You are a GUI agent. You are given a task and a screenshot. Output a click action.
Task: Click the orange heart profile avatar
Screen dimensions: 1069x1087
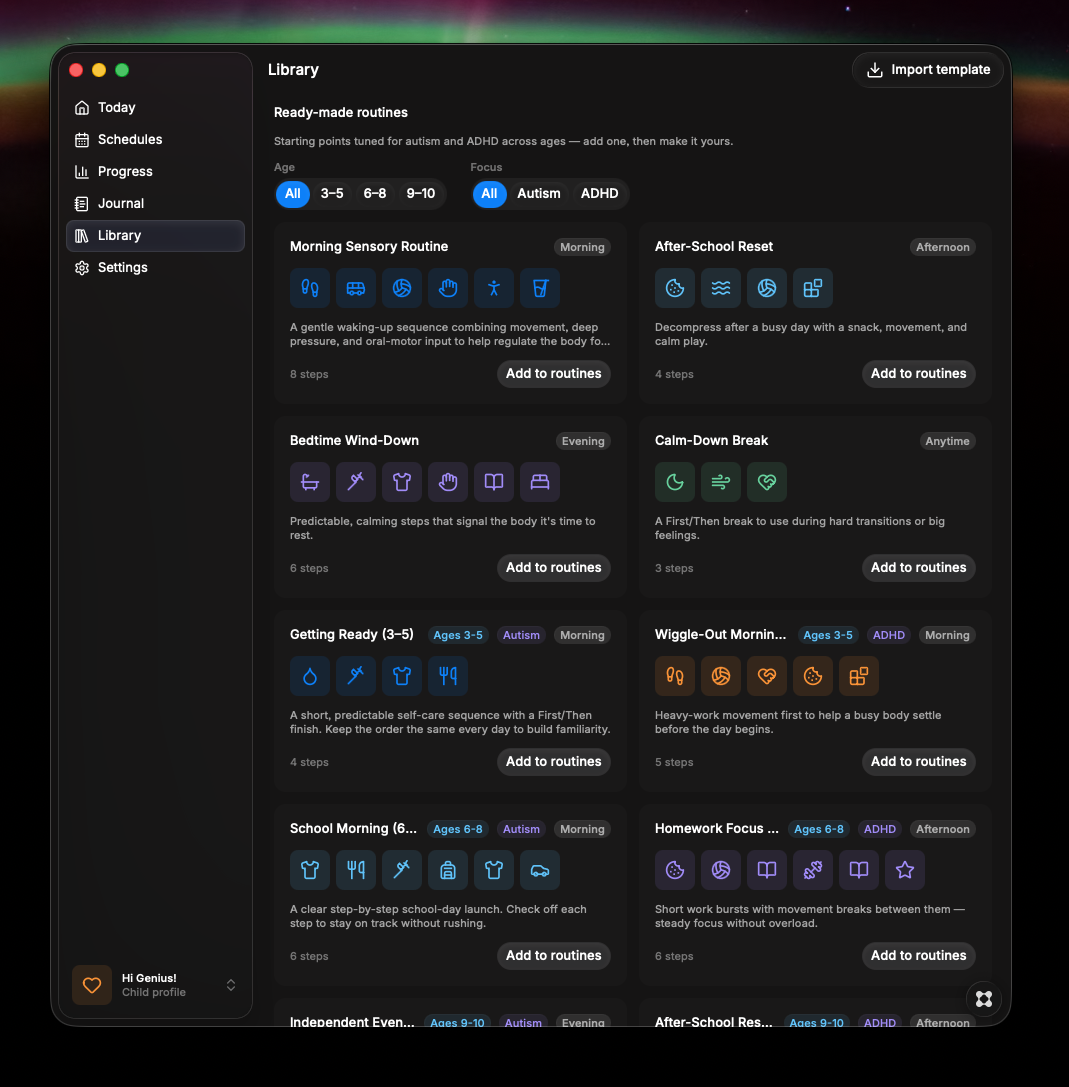point(92,985)
